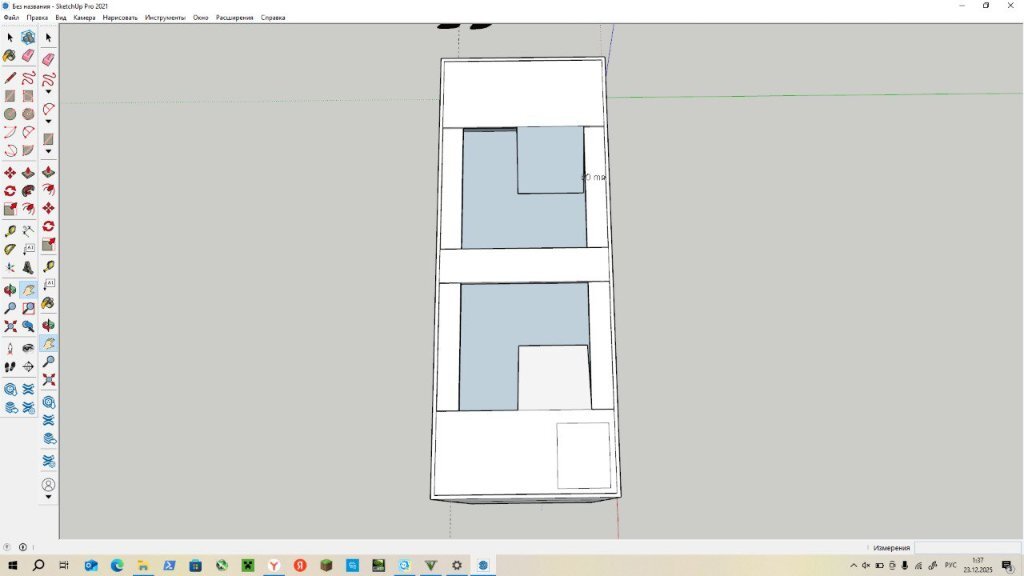Select the Circle drawing tool

10,114
